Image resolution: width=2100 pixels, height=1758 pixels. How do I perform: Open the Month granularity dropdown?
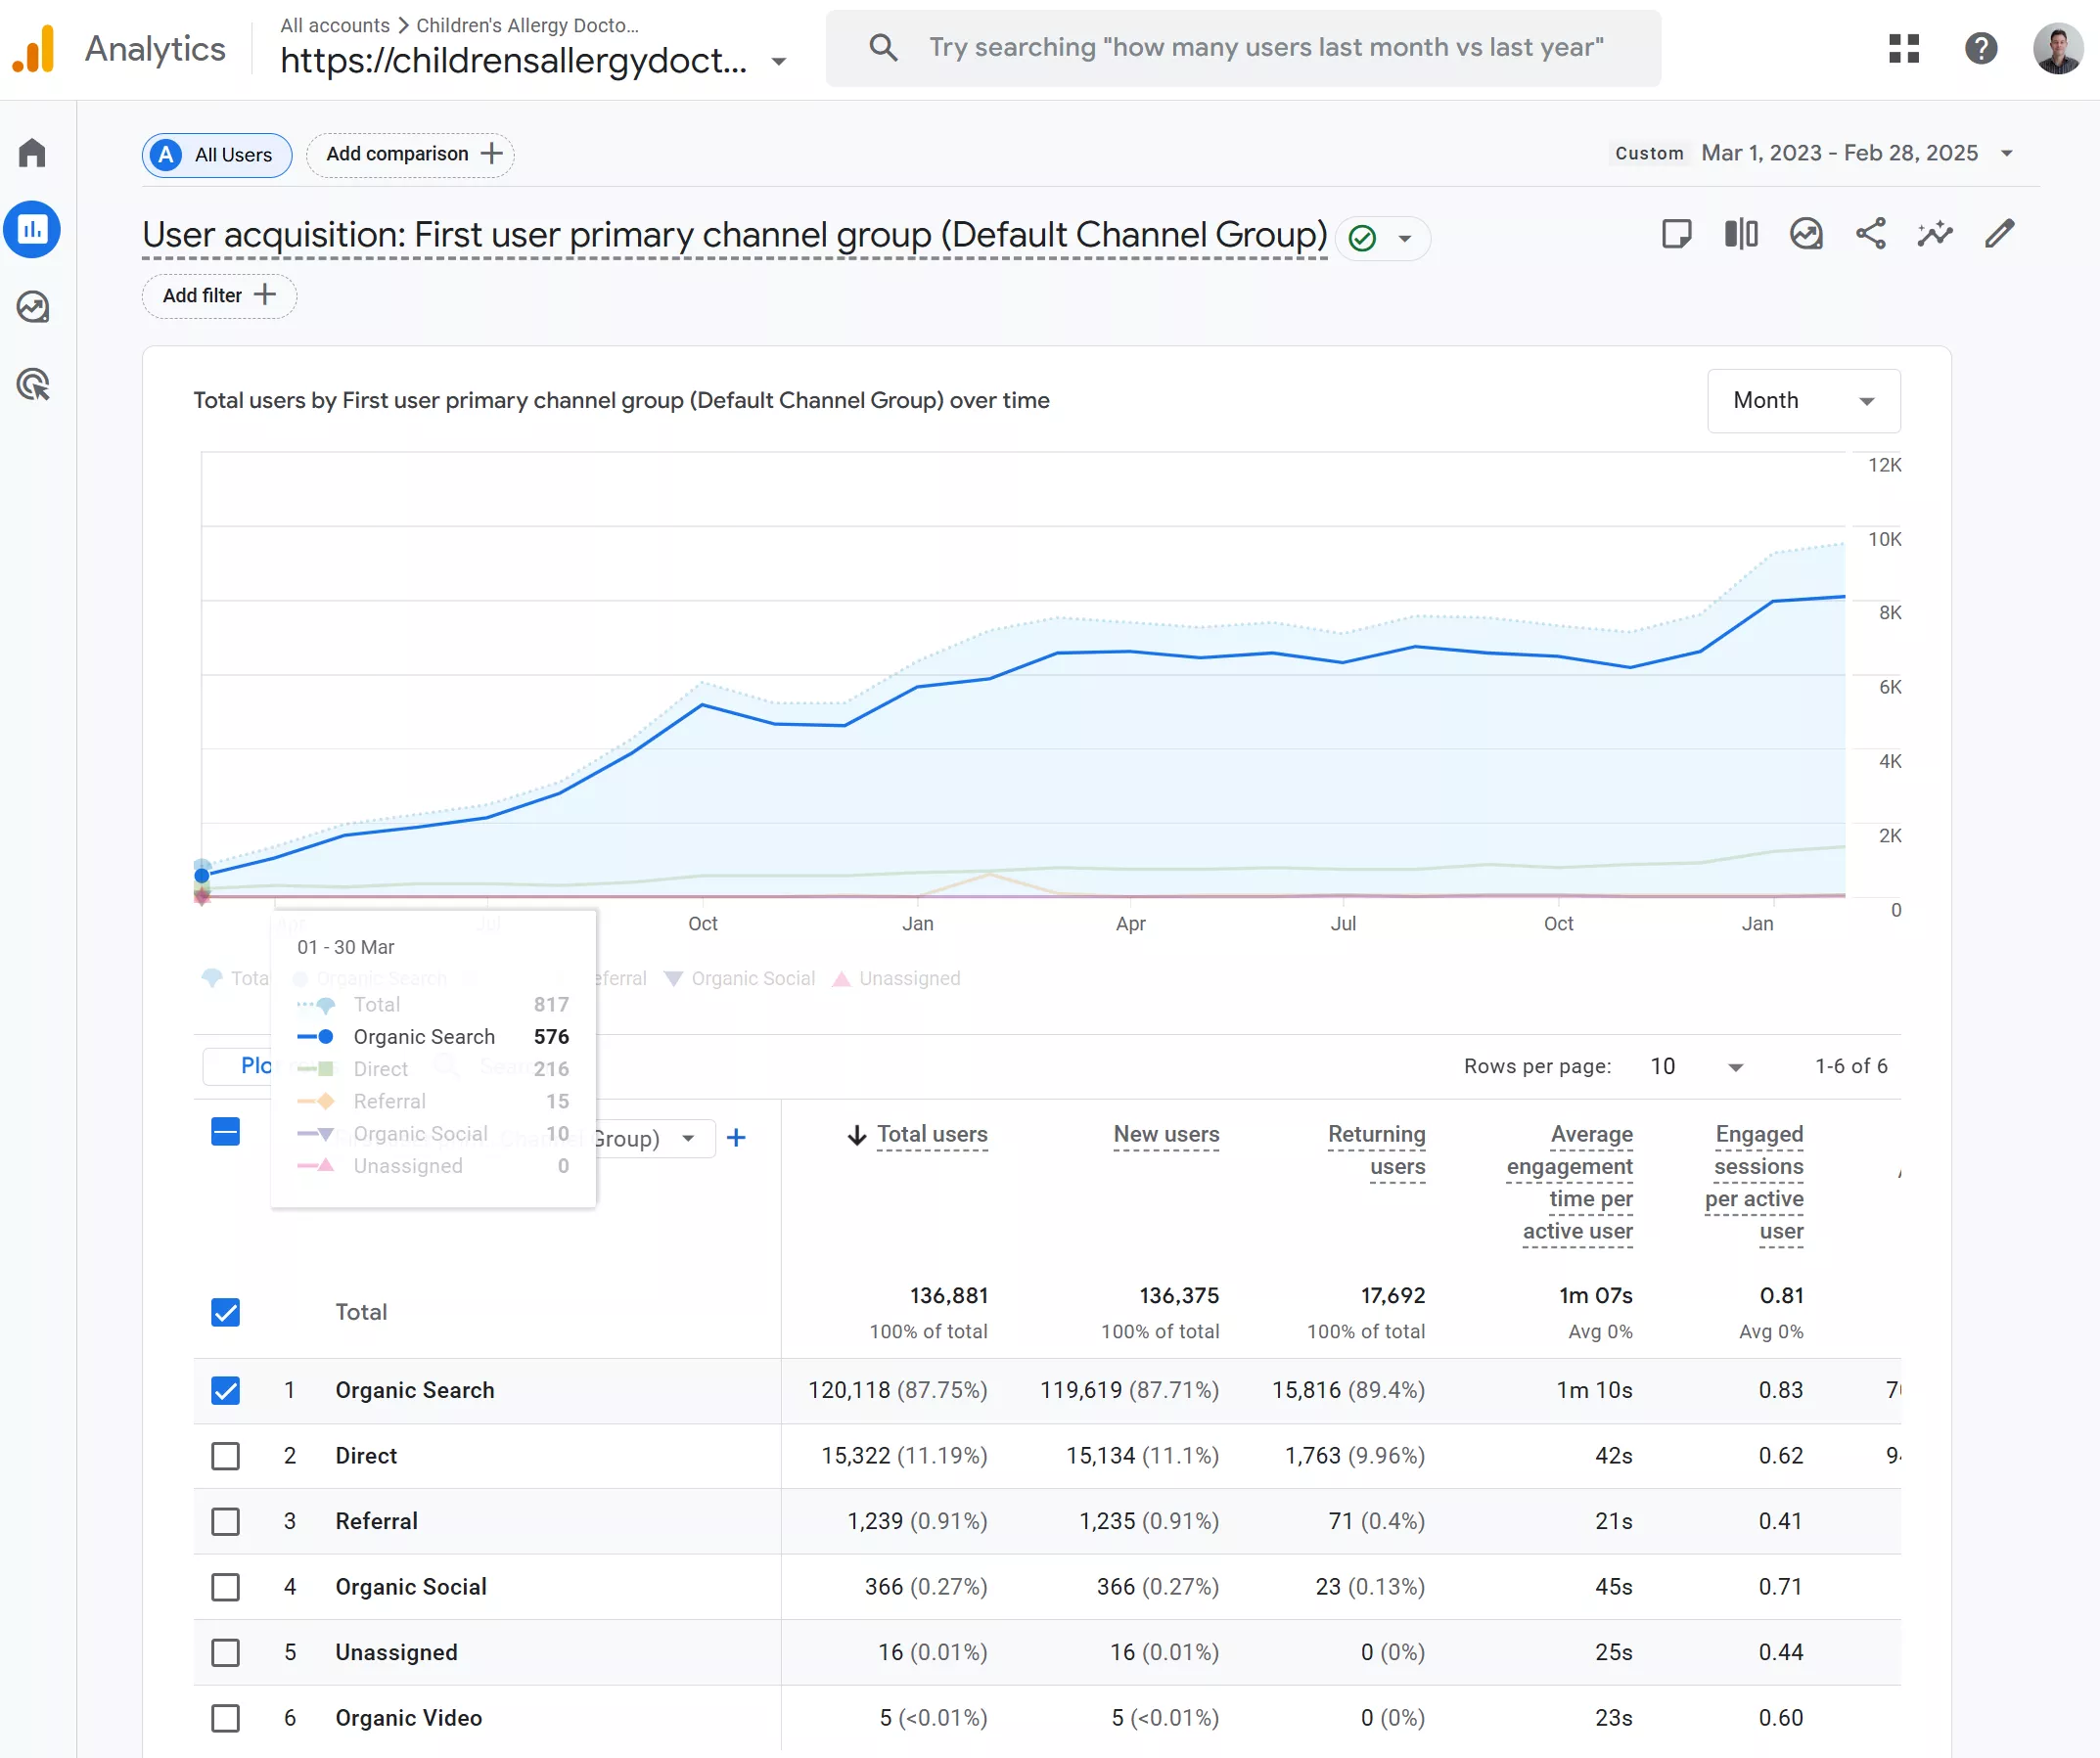[x=1803, y=400]
